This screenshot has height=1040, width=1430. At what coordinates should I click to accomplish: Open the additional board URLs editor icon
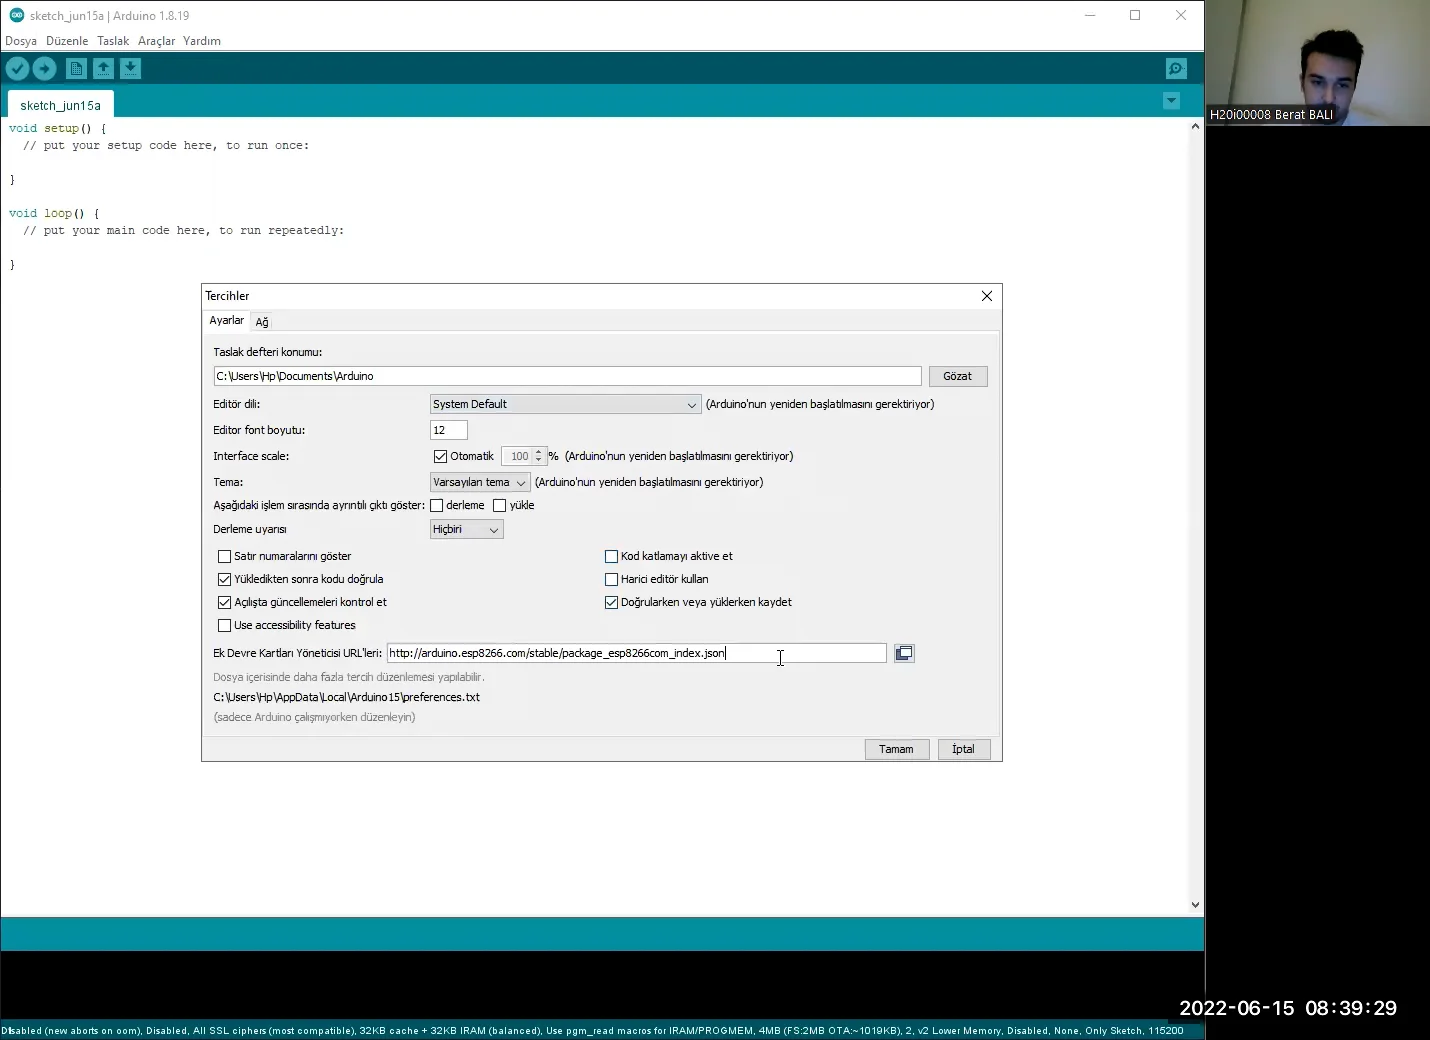(x=904, y=653)
